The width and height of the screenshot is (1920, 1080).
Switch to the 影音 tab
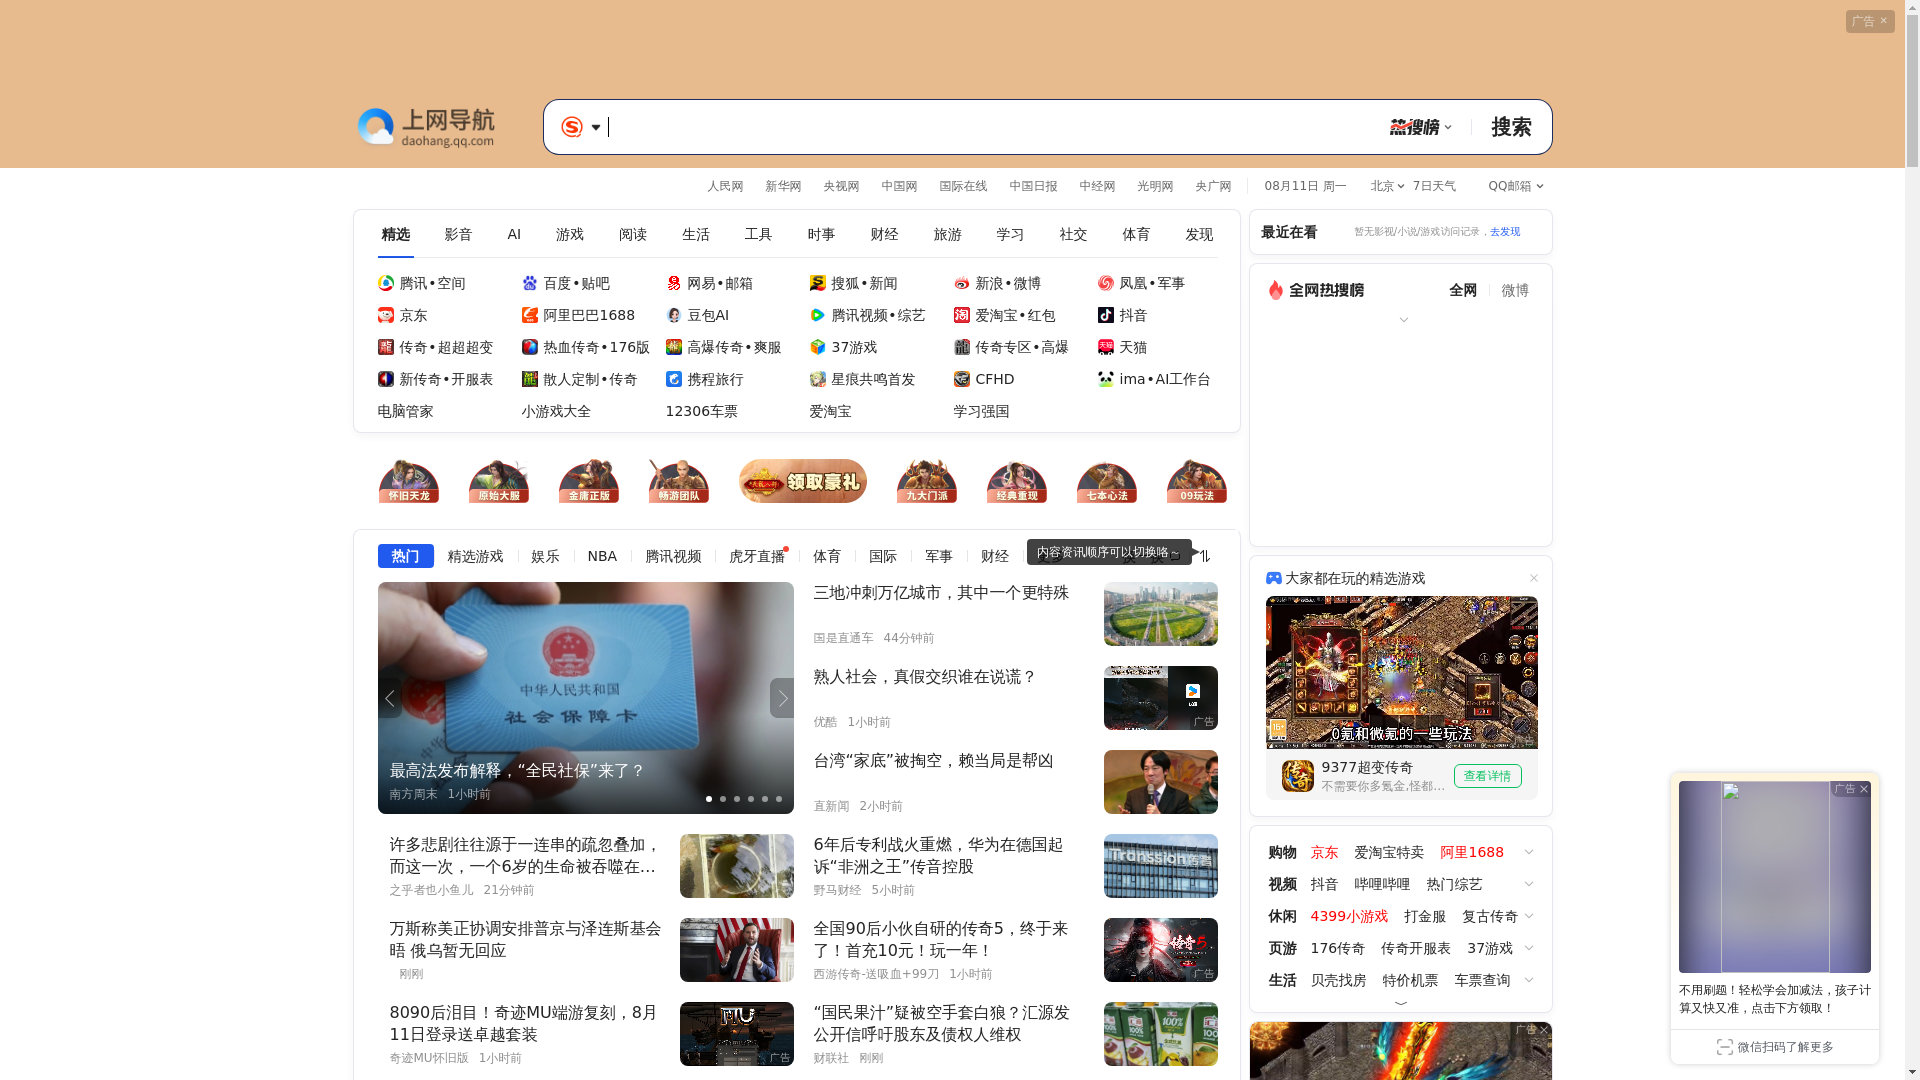click(x=458, y=235)
